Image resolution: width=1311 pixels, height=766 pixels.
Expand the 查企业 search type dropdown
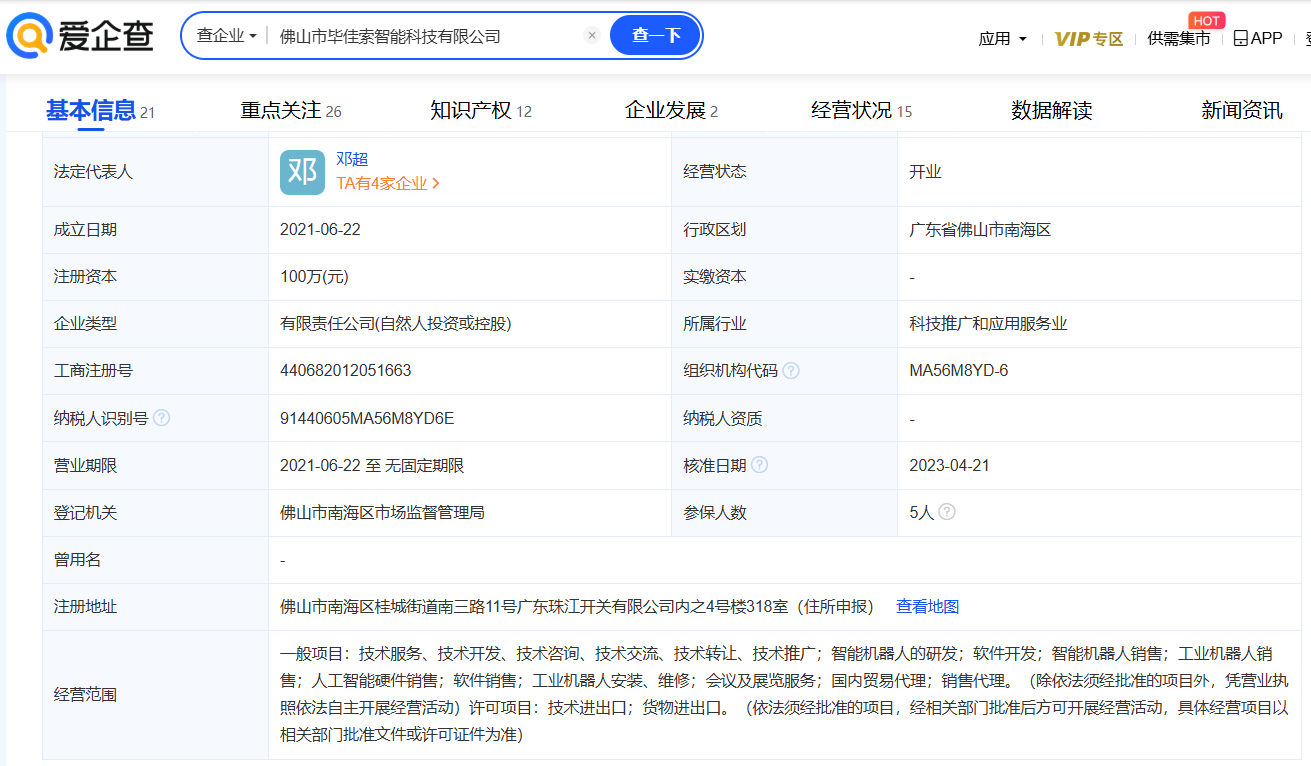227,36
